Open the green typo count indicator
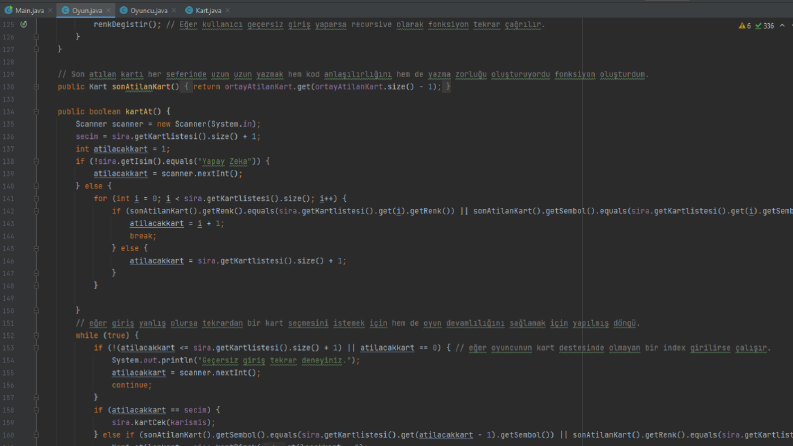Viewport: 793px width, 446px height. click(765, 26)
